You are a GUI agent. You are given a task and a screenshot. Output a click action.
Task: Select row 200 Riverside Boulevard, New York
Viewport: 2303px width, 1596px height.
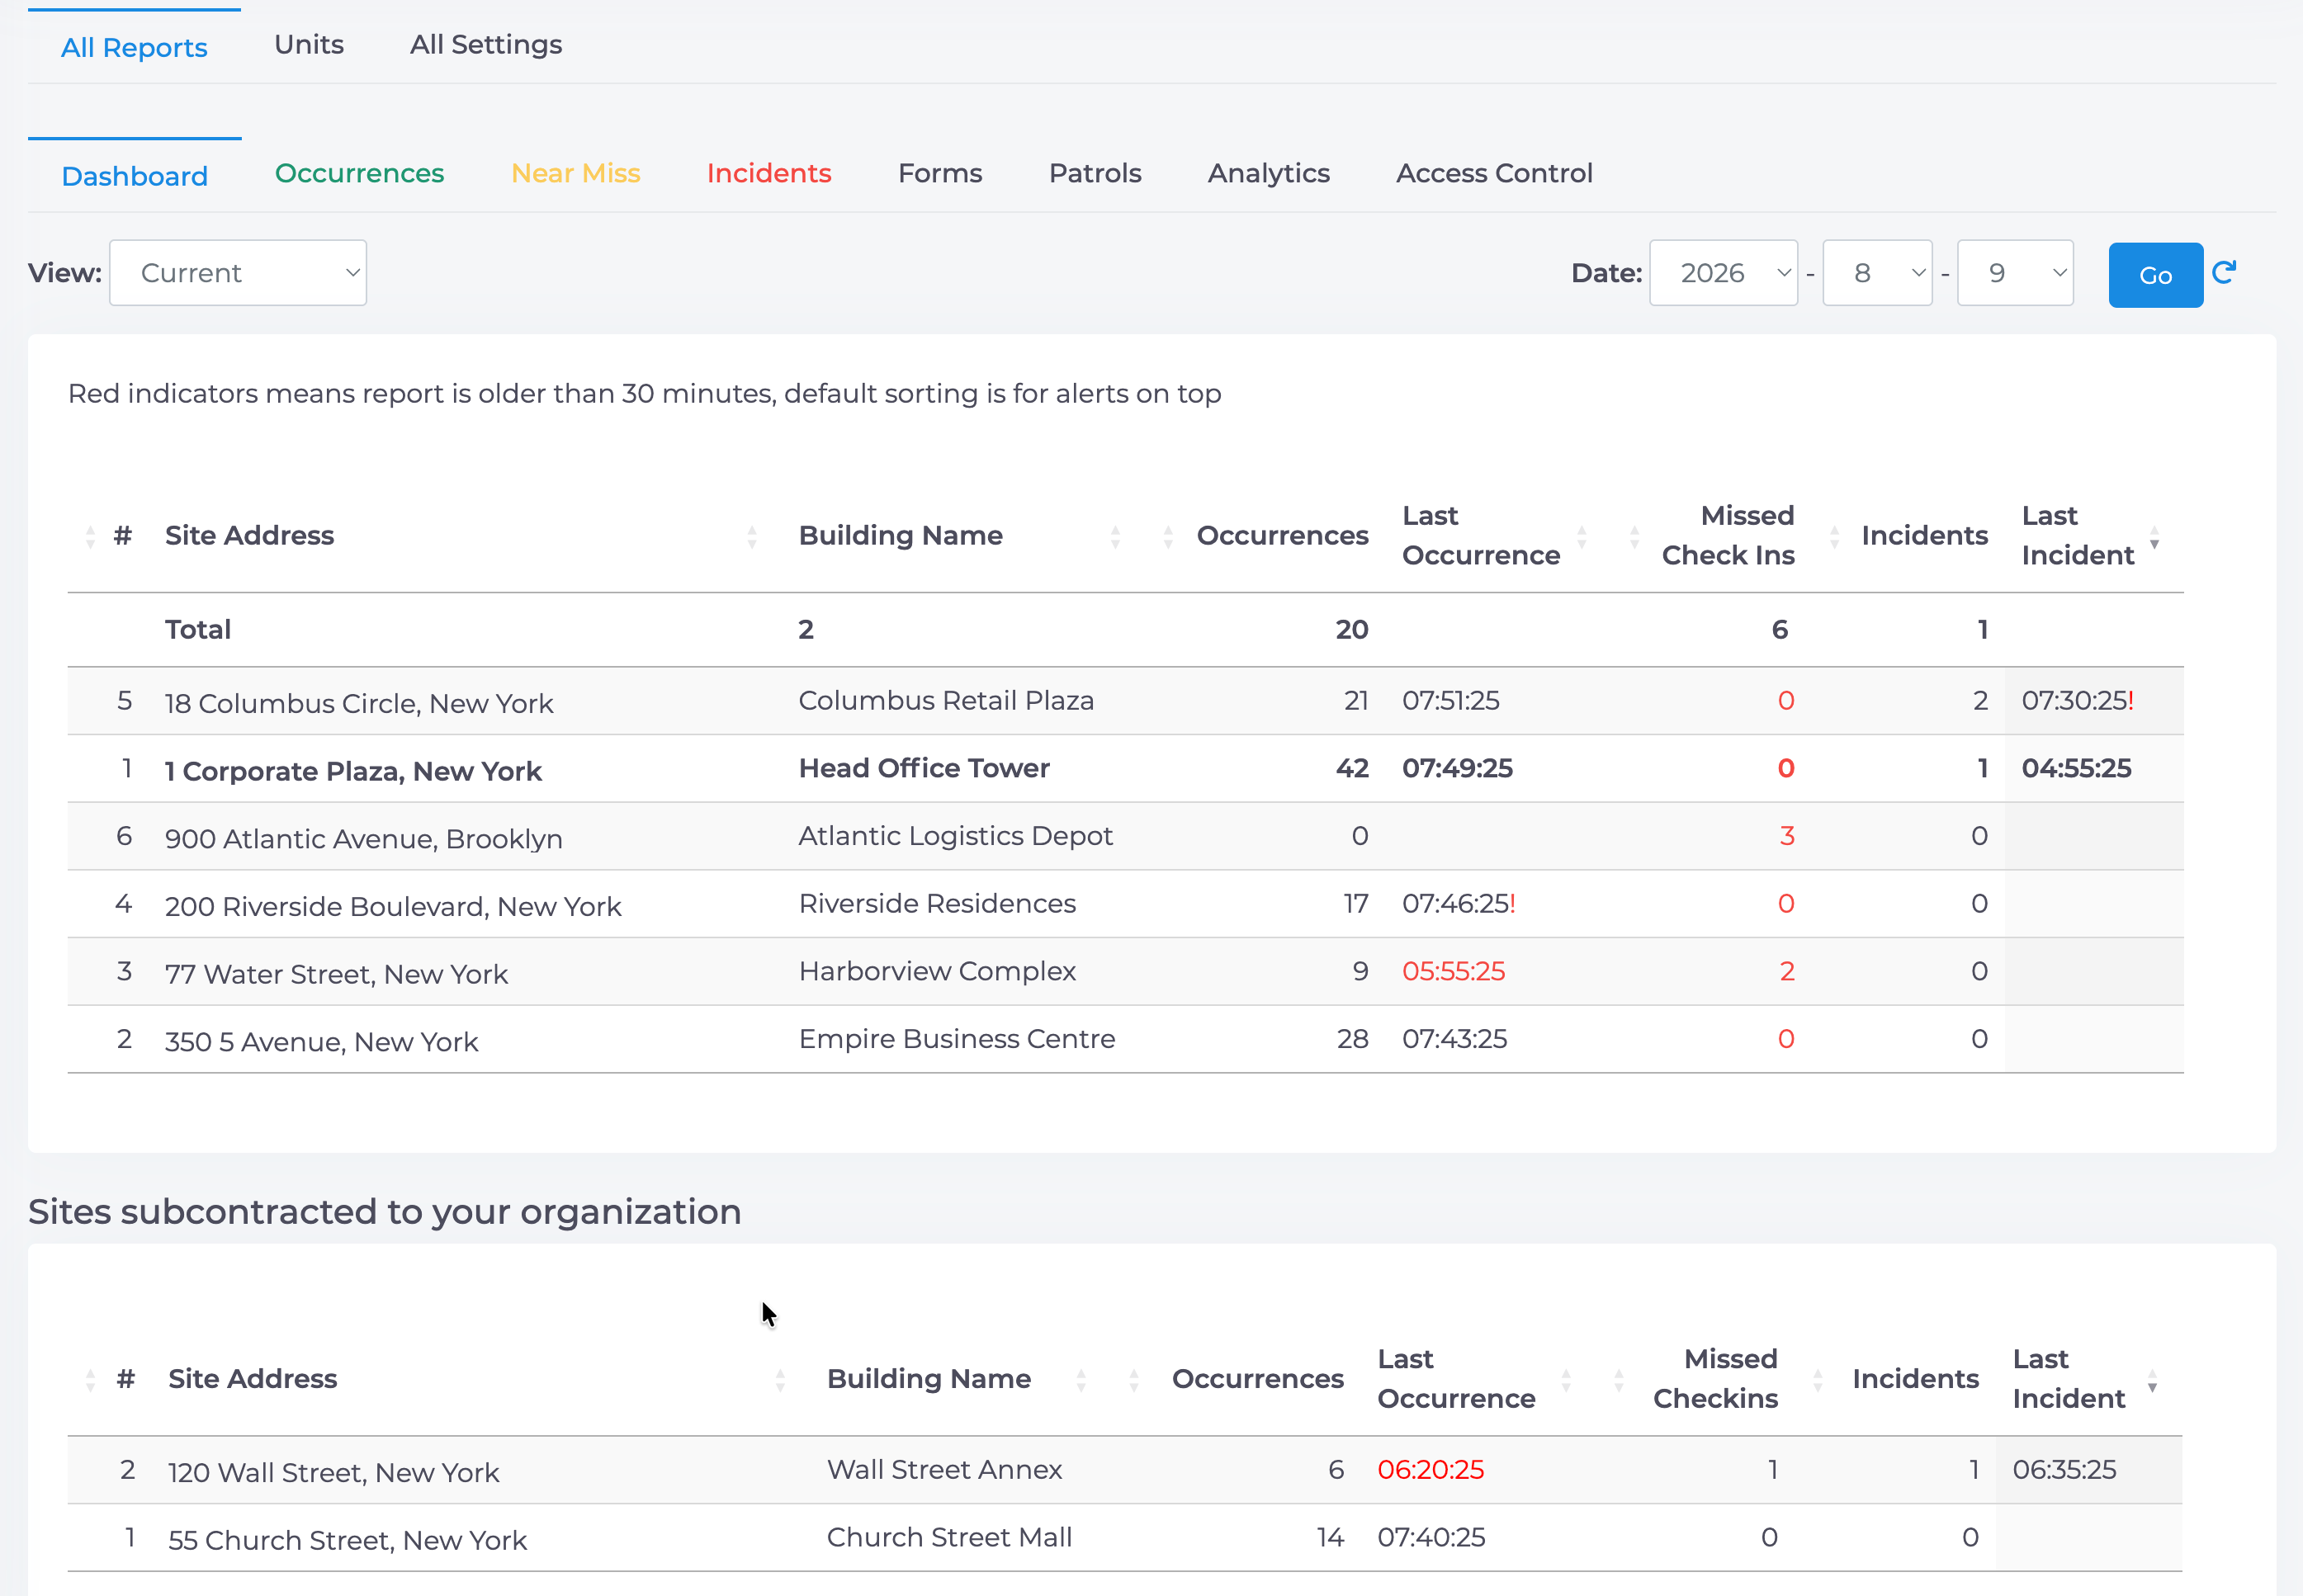1125,904
